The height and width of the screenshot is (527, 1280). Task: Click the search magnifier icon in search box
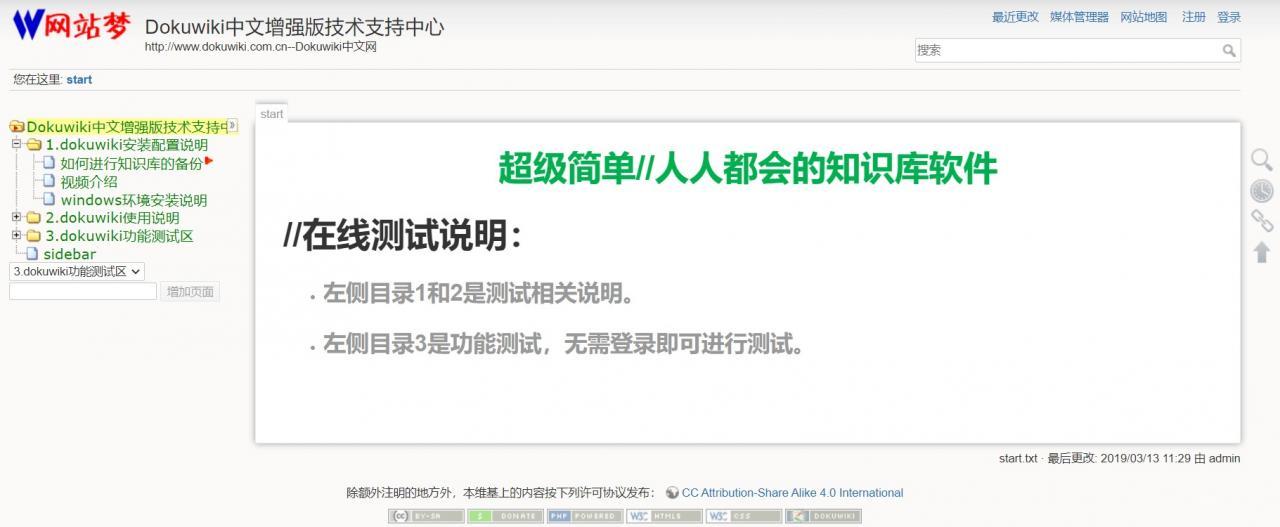point(1229,50)
